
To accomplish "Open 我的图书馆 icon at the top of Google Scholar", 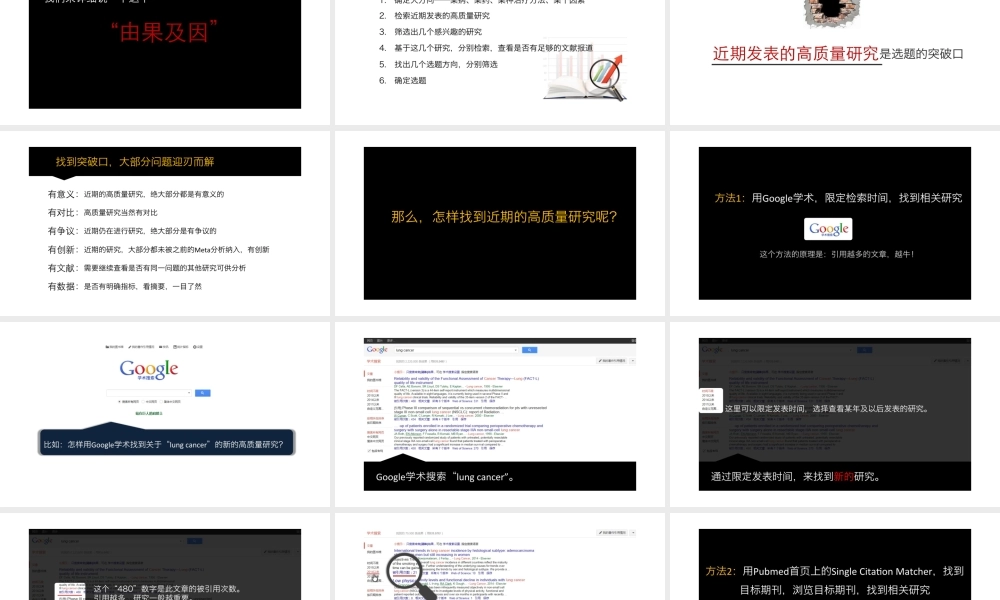I will [x=111, y=347].
